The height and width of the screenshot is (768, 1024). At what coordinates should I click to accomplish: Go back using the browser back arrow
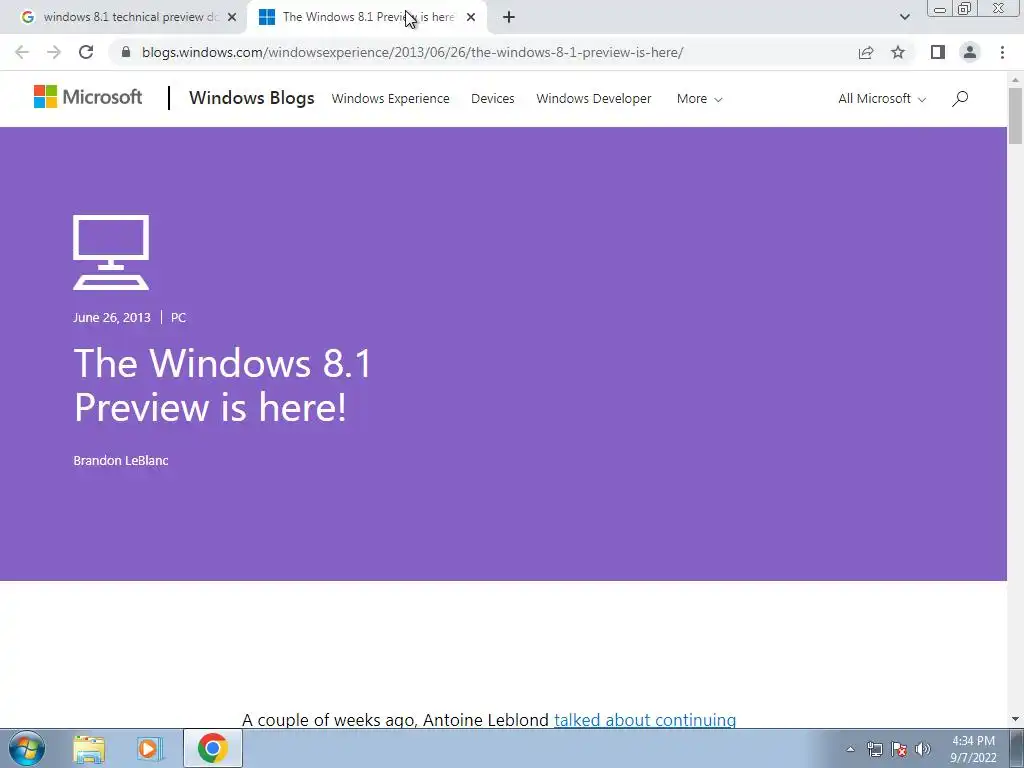22,52
